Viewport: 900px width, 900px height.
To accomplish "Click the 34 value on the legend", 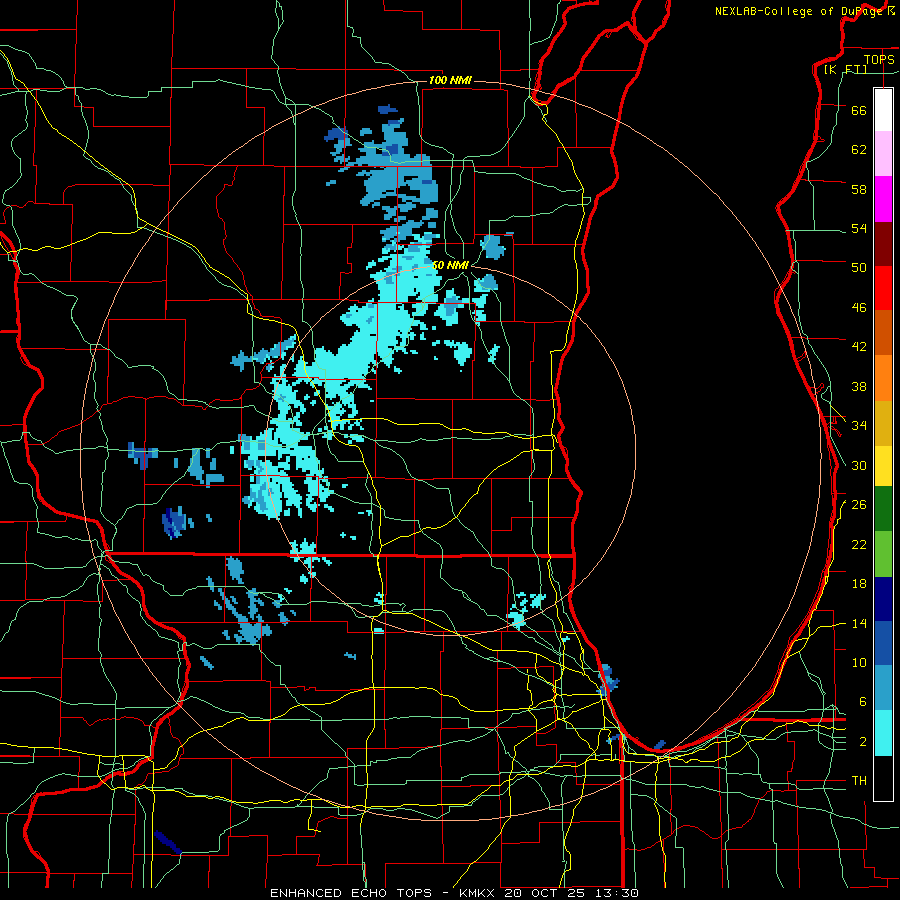I will coord(859,426).
